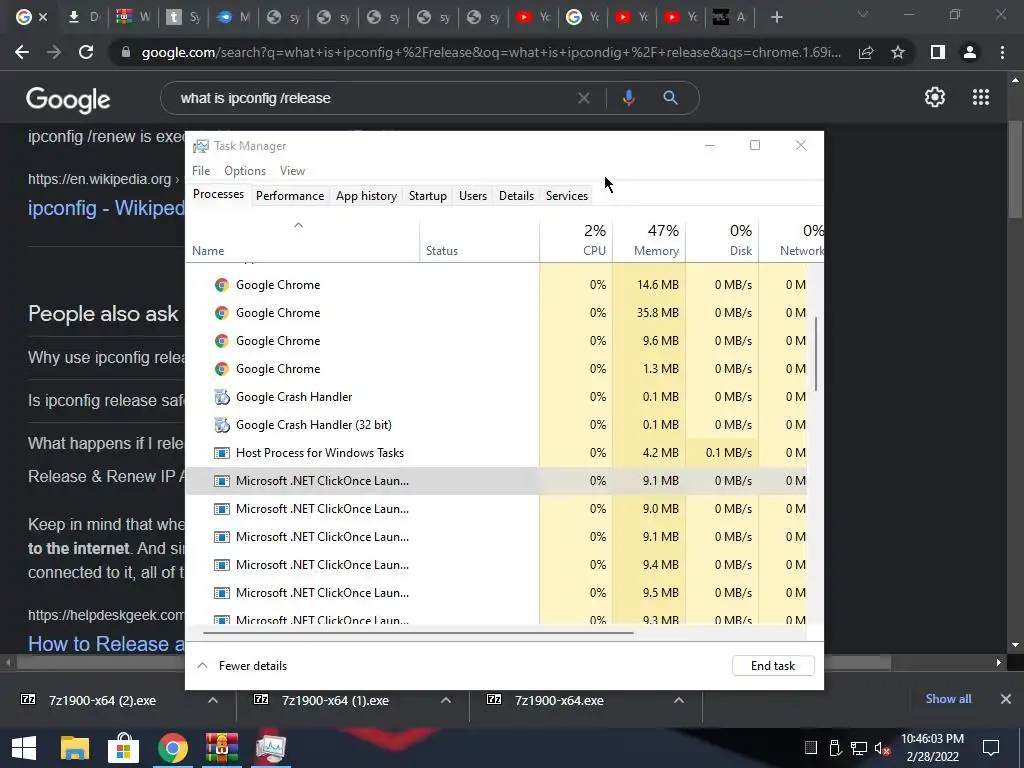Viewport: 1024px width, 768px height.
Task: Select the Google Crash Handler process icon
Action: (x=222, y=397)
